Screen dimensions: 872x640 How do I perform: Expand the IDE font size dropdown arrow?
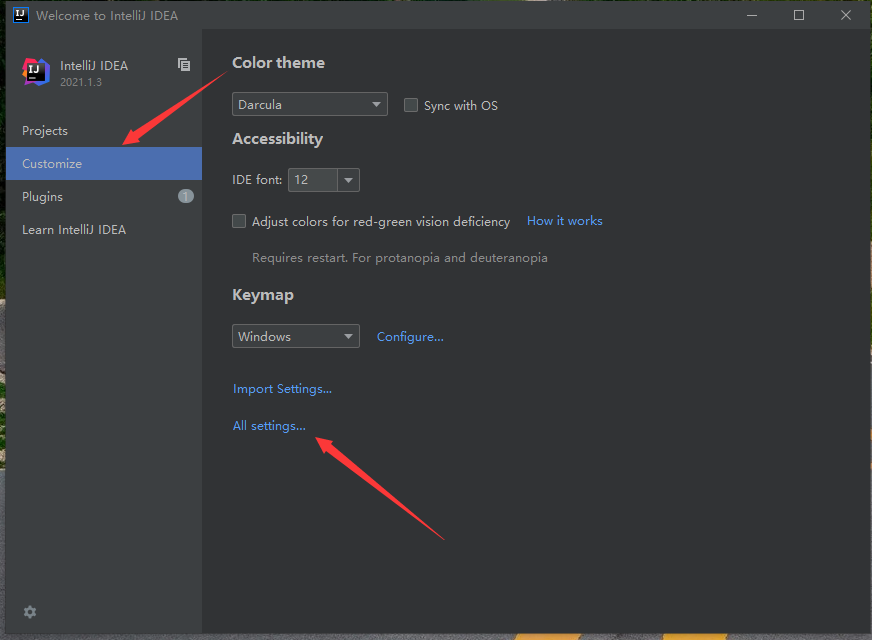pos(349,180)
